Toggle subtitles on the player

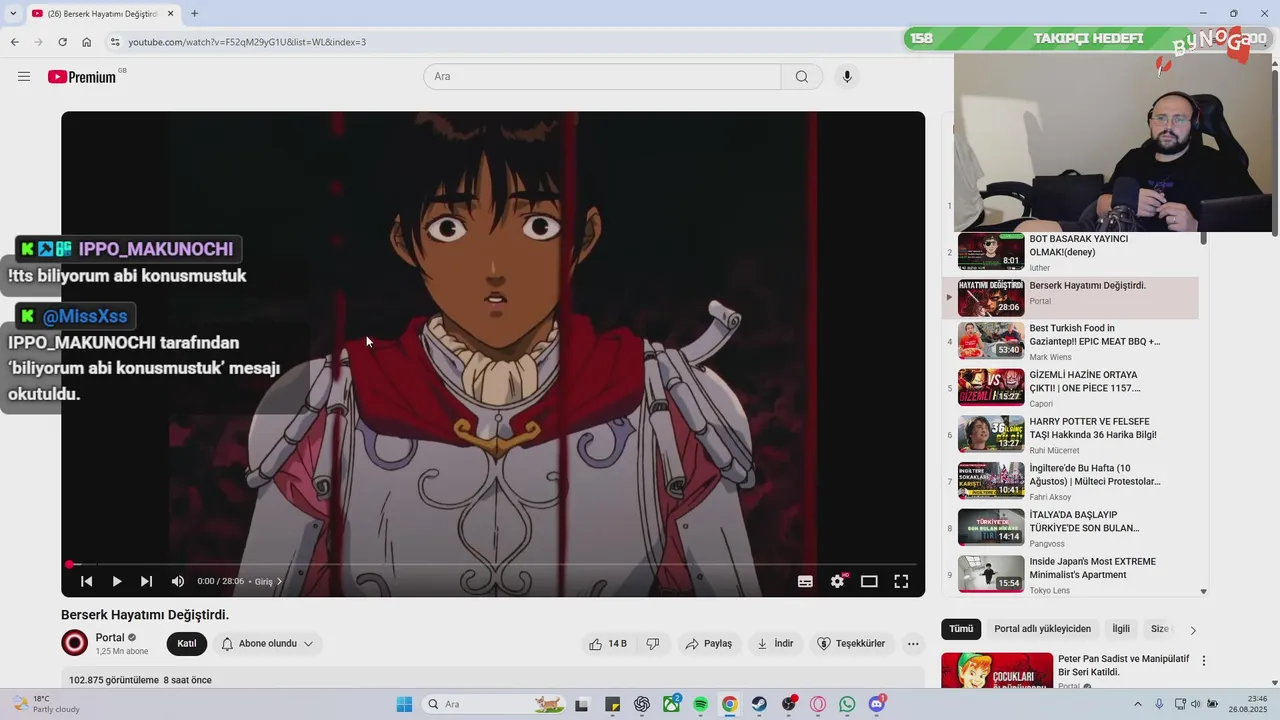805,581
